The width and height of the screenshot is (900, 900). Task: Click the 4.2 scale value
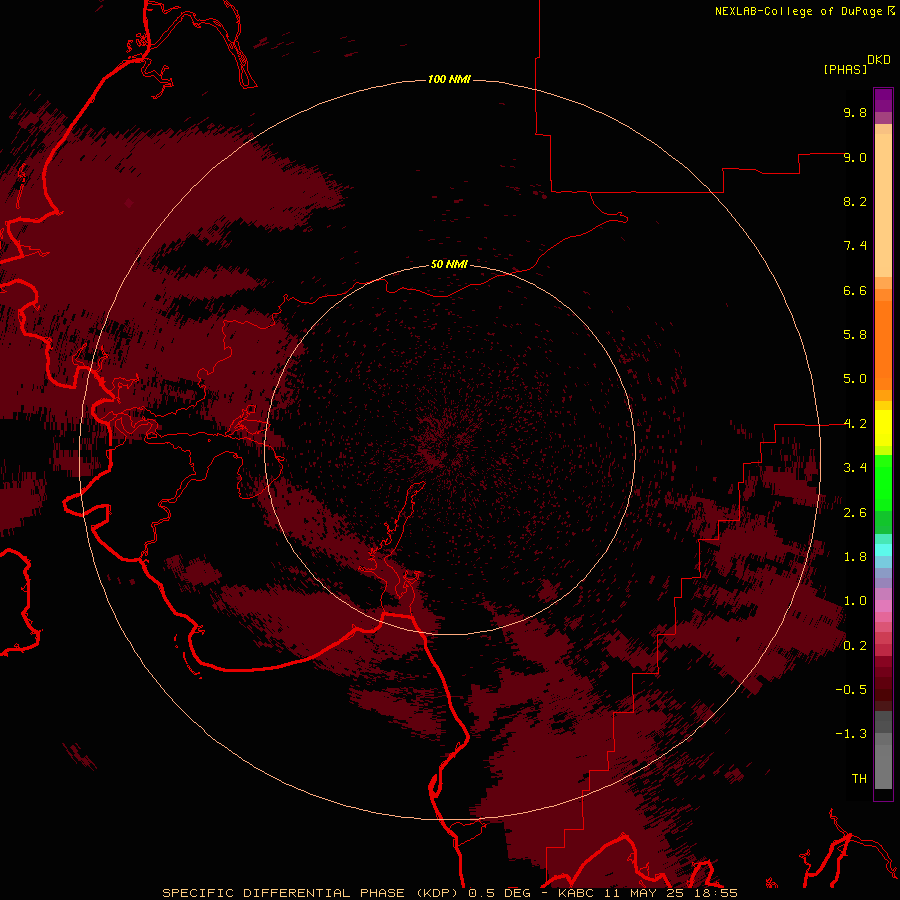[855, 424]
